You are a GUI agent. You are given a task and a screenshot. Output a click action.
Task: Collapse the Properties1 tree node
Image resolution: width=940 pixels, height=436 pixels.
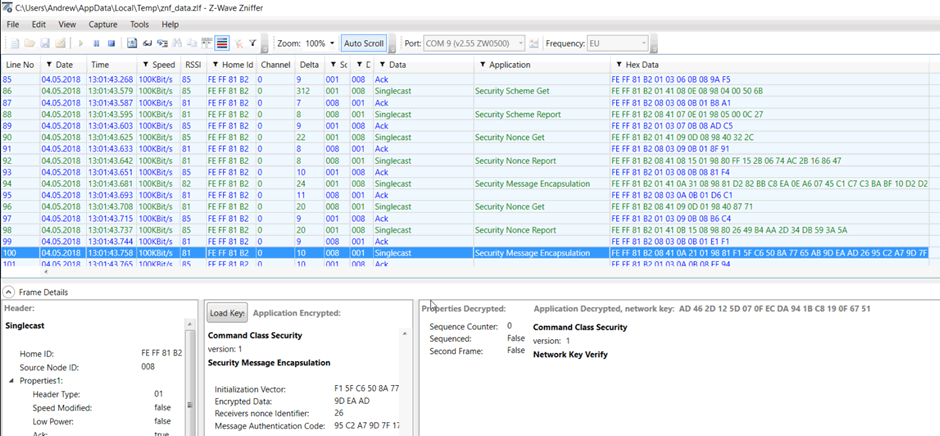tap(12, 381)
